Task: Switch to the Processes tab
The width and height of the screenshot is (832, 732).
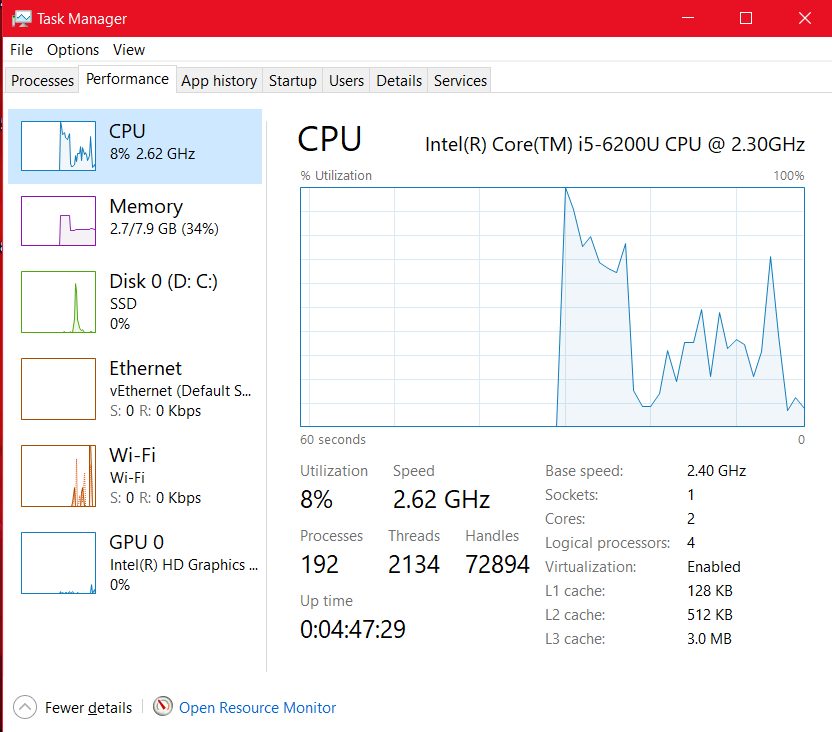Action: pos(42,81)
